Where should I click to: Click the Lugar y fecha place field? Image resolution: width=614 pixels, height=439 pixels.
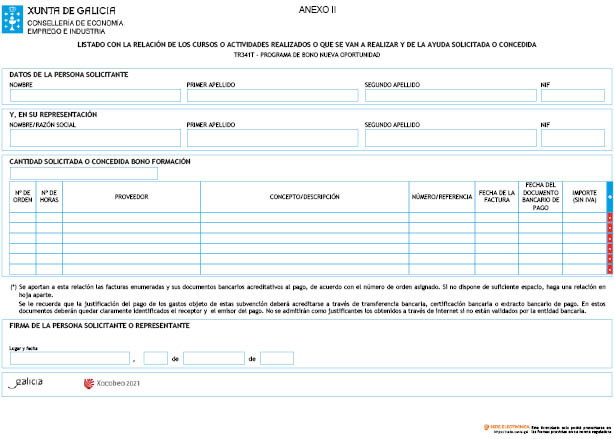pyautogui.click(x=69, y=358)
